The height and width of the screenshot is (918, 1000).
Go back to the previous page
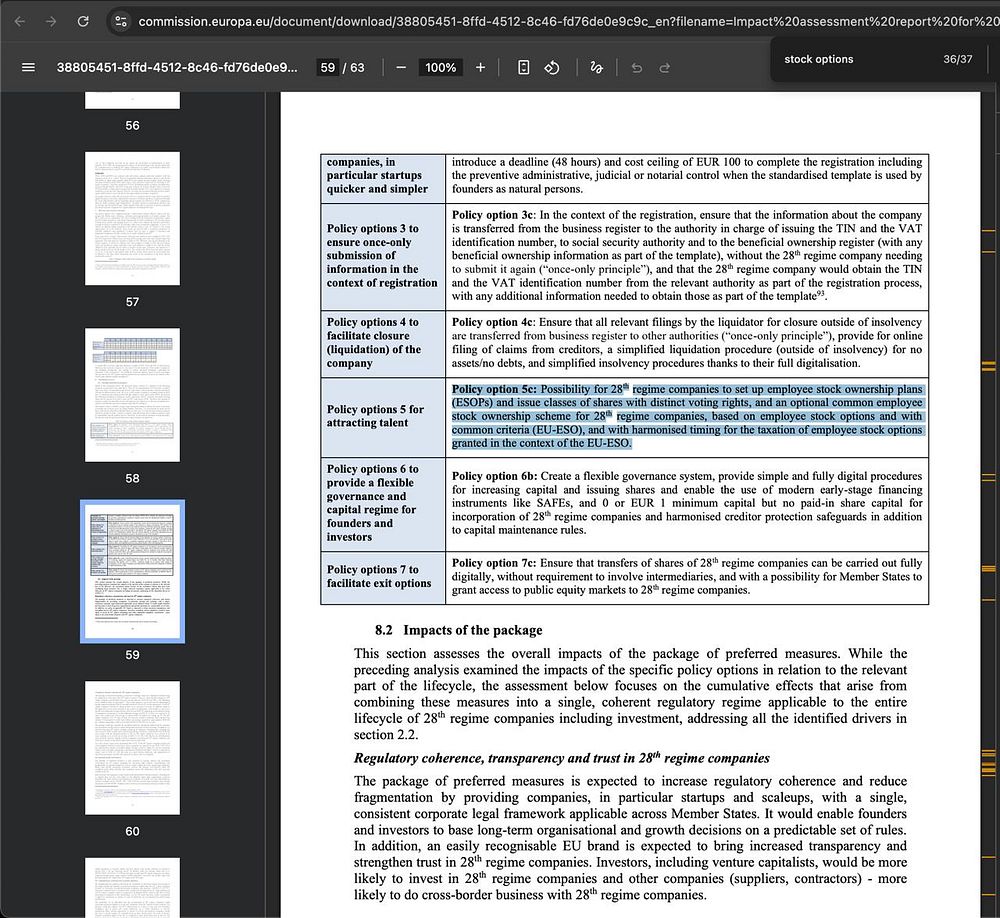pyautogui.click(x=20, y=21)
